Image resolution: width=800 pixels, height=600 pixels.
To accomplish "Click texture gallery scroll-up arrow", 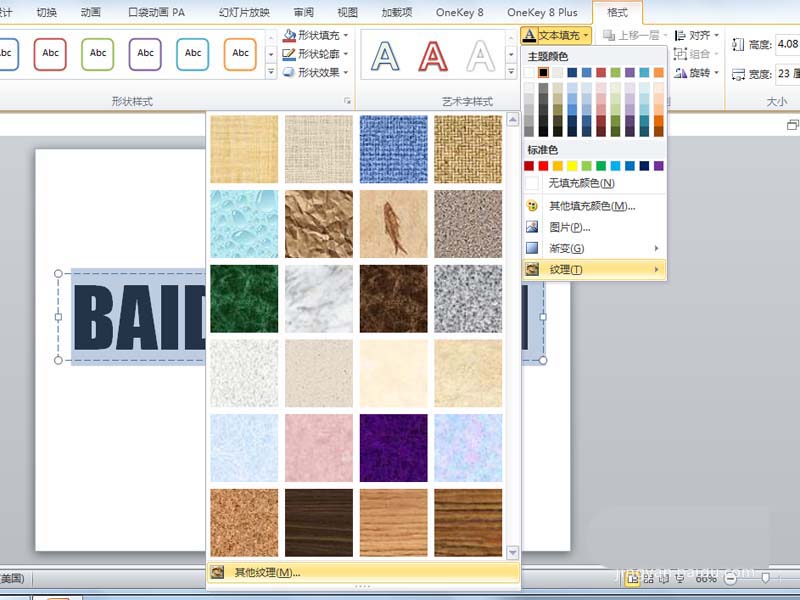I will 512,120.
